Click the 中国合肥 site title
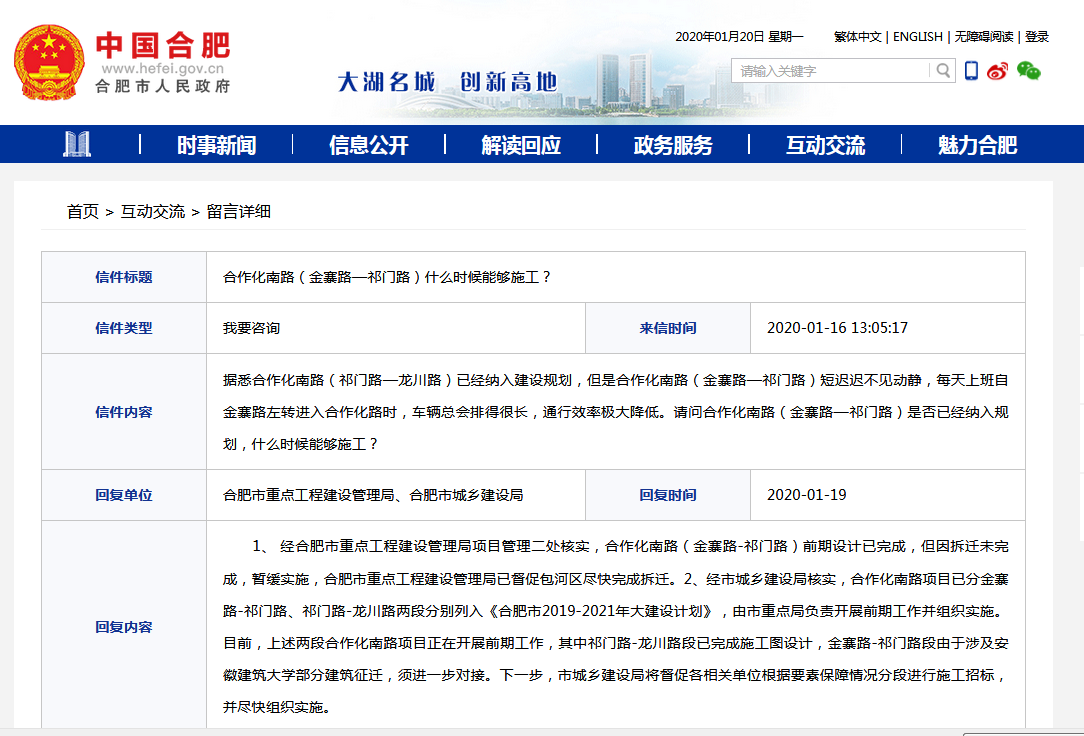 pyautogui.click(x=162, y=46)
